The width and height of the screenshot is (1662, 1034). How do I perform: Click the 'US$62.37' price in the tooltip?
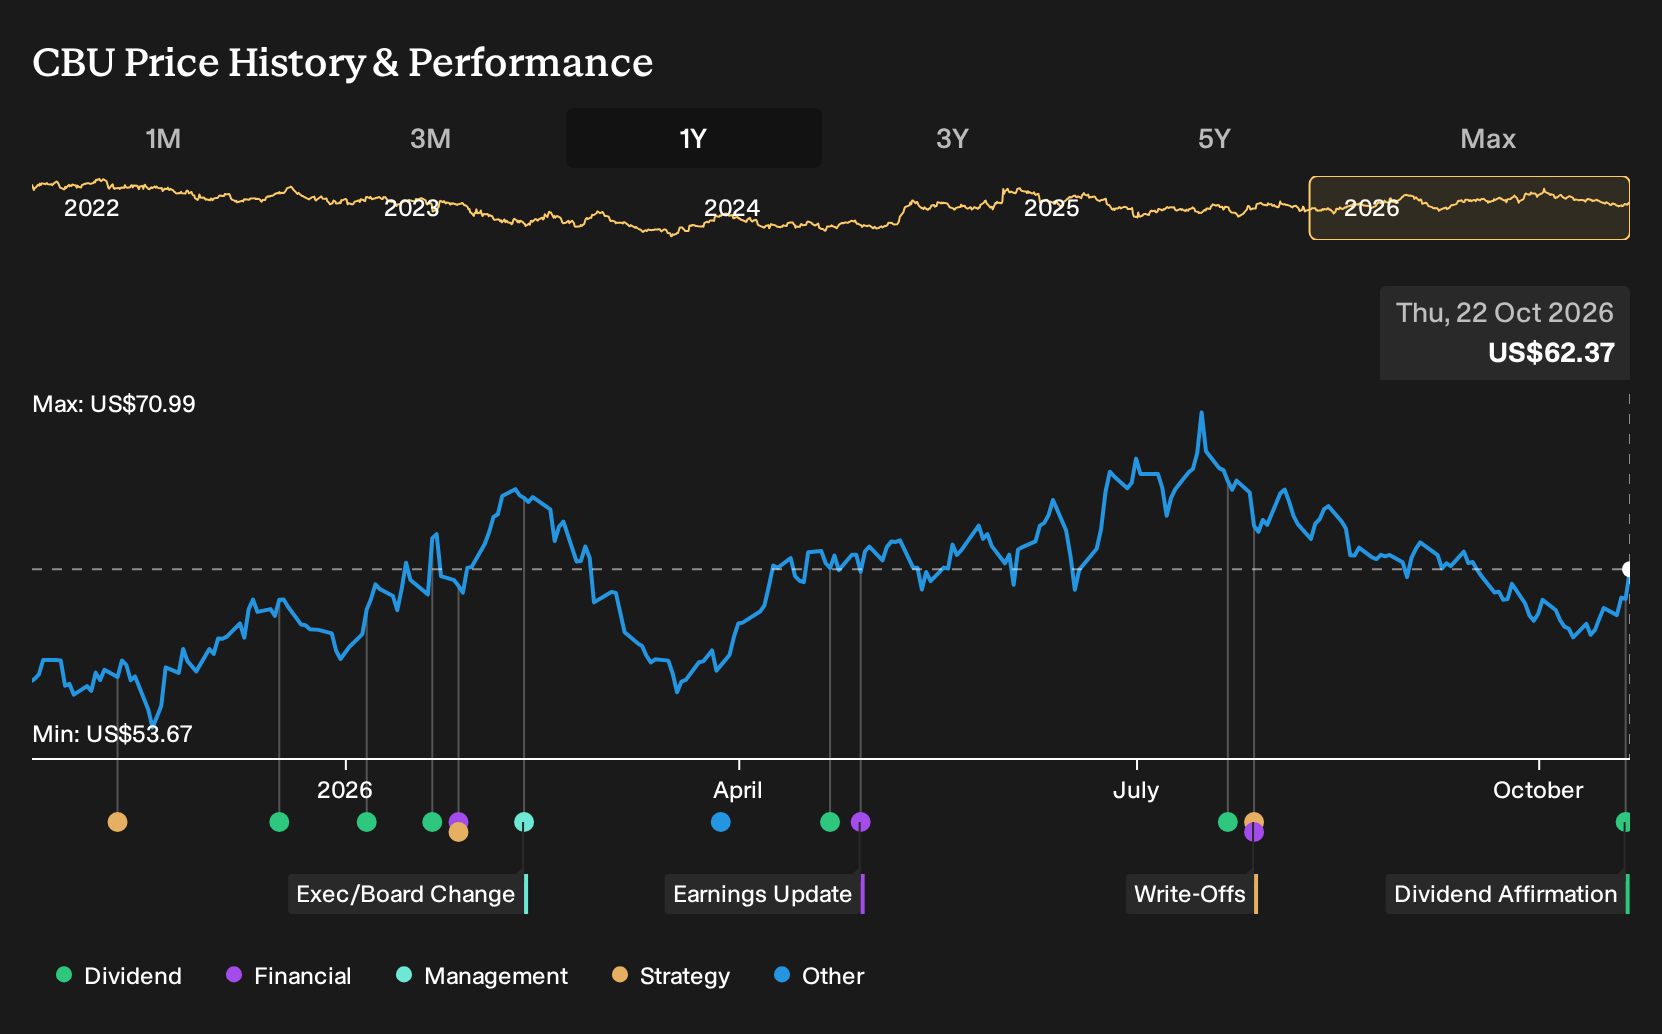1551,353
